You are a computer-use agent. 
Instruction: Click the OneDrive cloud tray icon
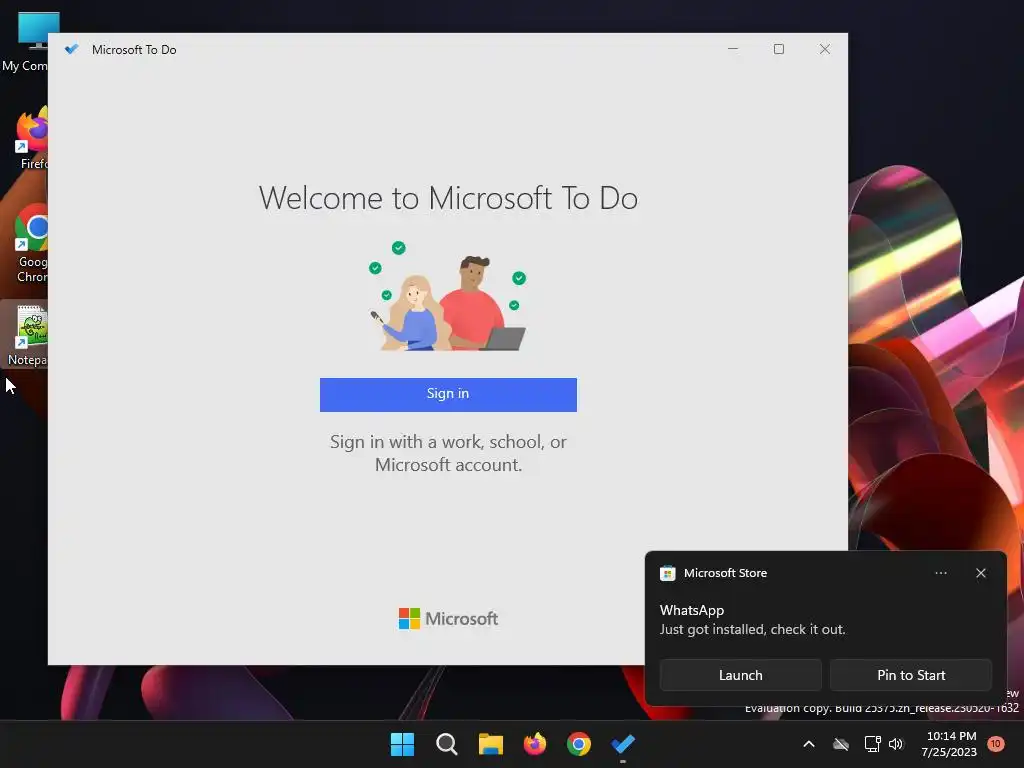(841, 744)
